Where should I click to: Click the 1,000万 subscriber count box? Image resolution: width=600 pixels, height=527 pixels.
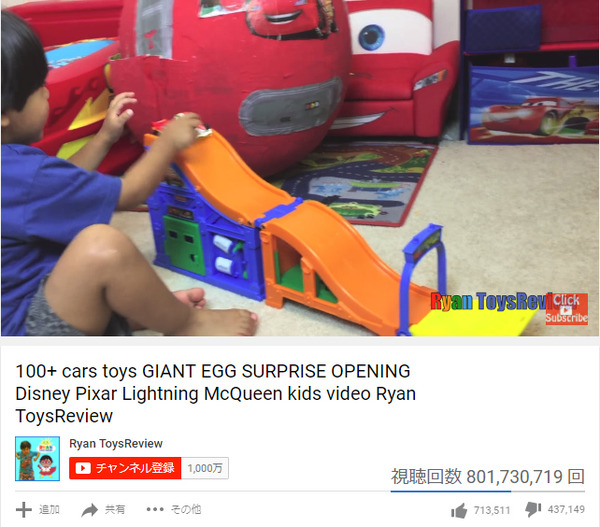coord(205,468)
